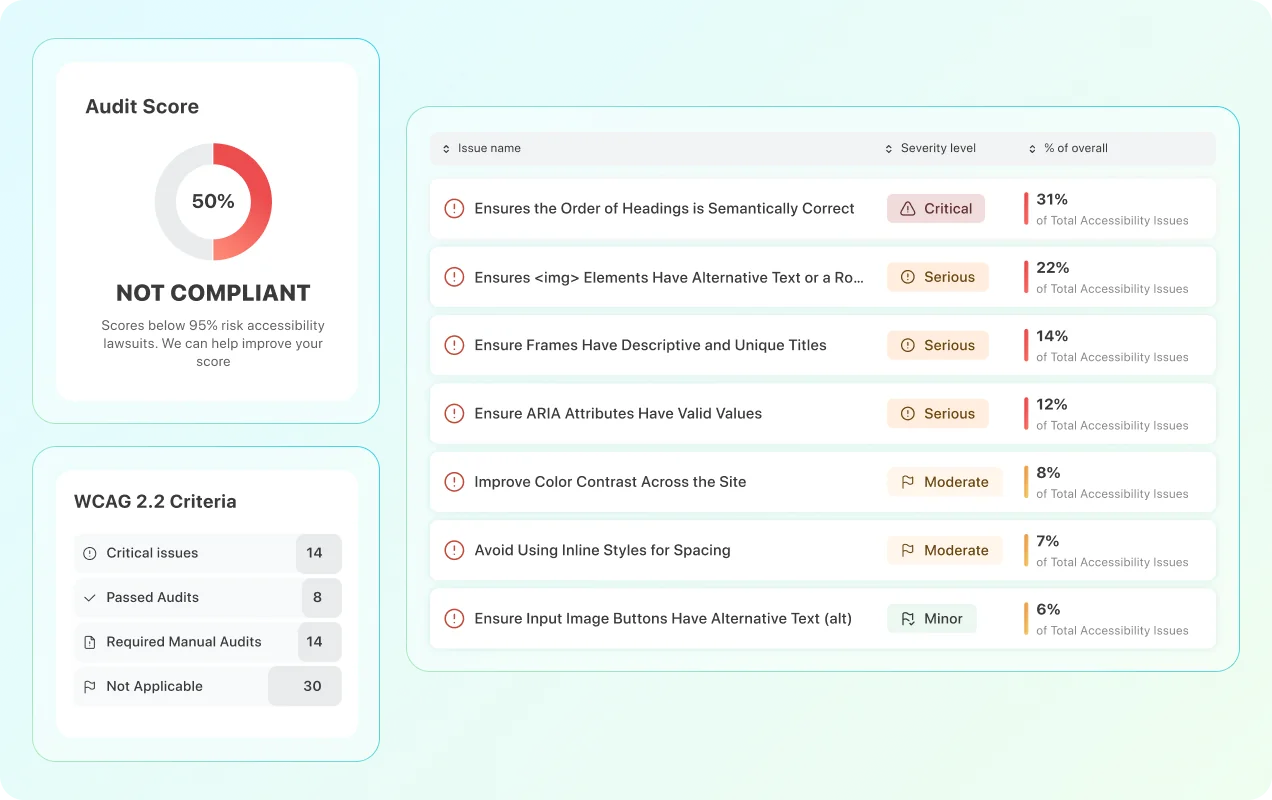Click the Serious badge for the Frames issue

(938, 345)
